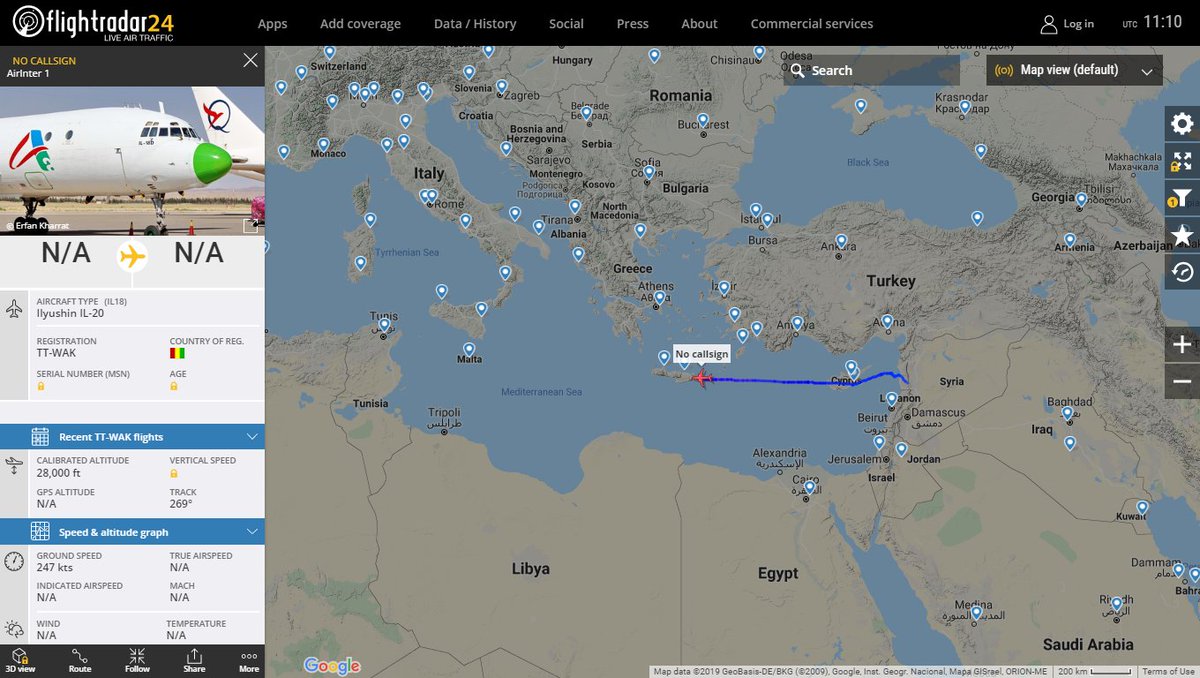Follow the selected aircraft

pos(137,660)
